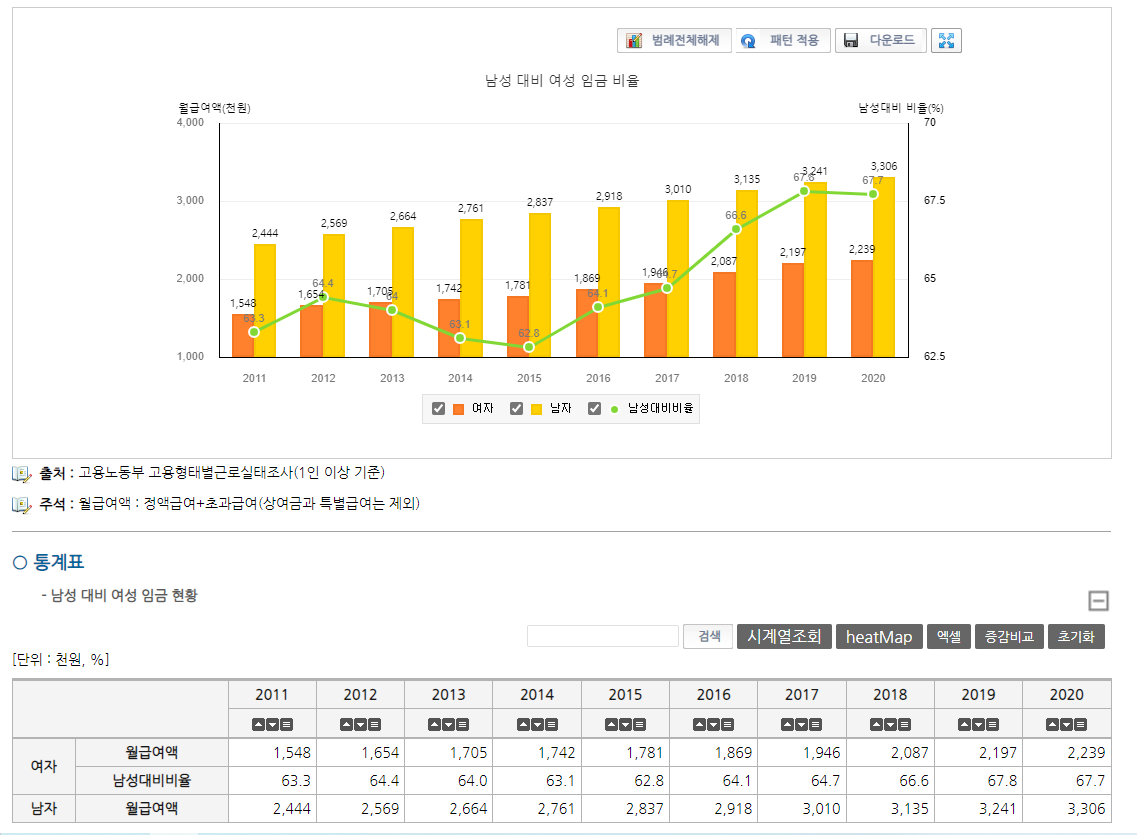Click the yellow 남자 legend swatch
1137x835 pixels.
click(537, 410)
